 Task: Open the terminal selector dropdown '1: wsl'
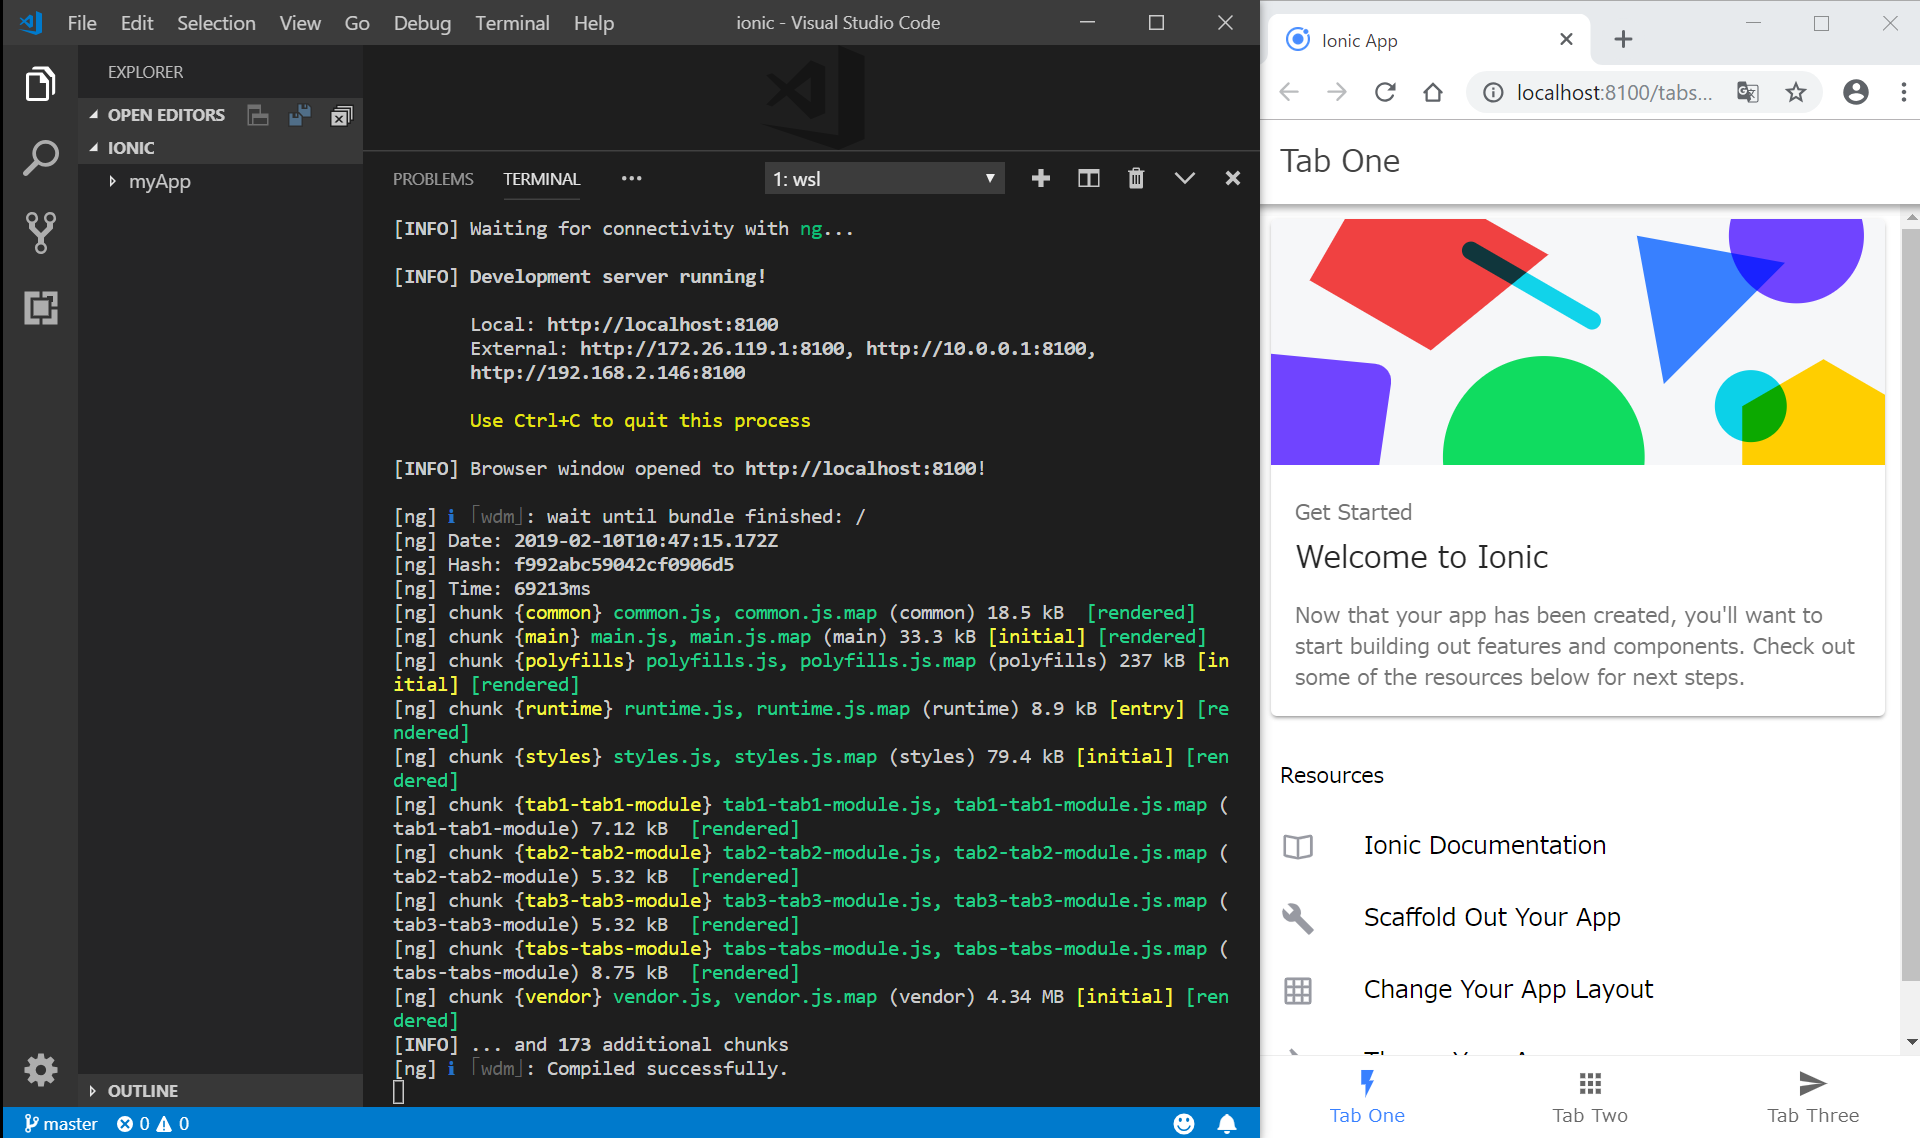(x=883, y=179)
